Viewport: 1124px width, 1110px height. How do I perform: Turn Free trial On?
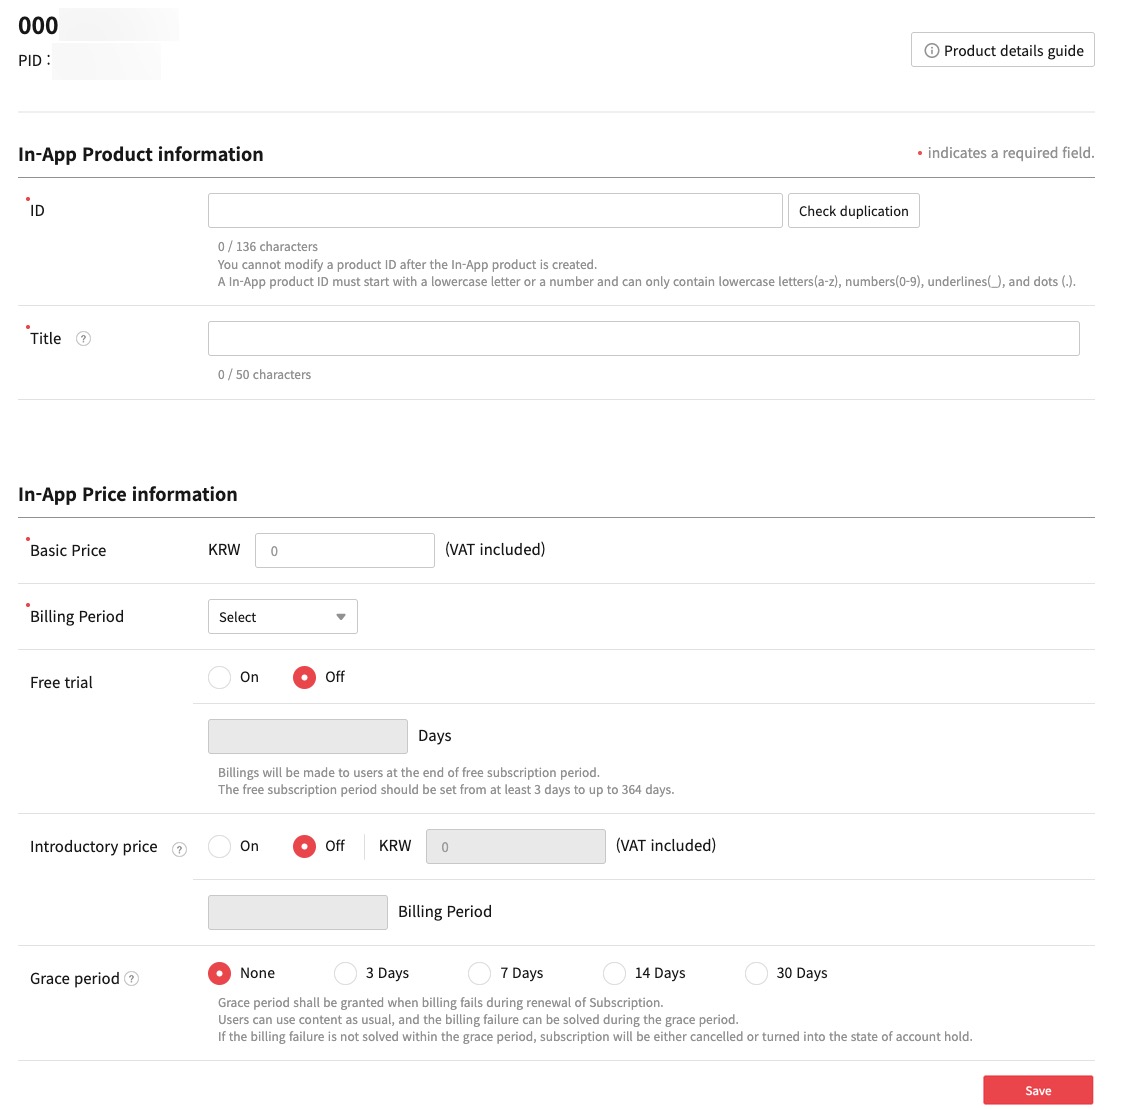220,678
